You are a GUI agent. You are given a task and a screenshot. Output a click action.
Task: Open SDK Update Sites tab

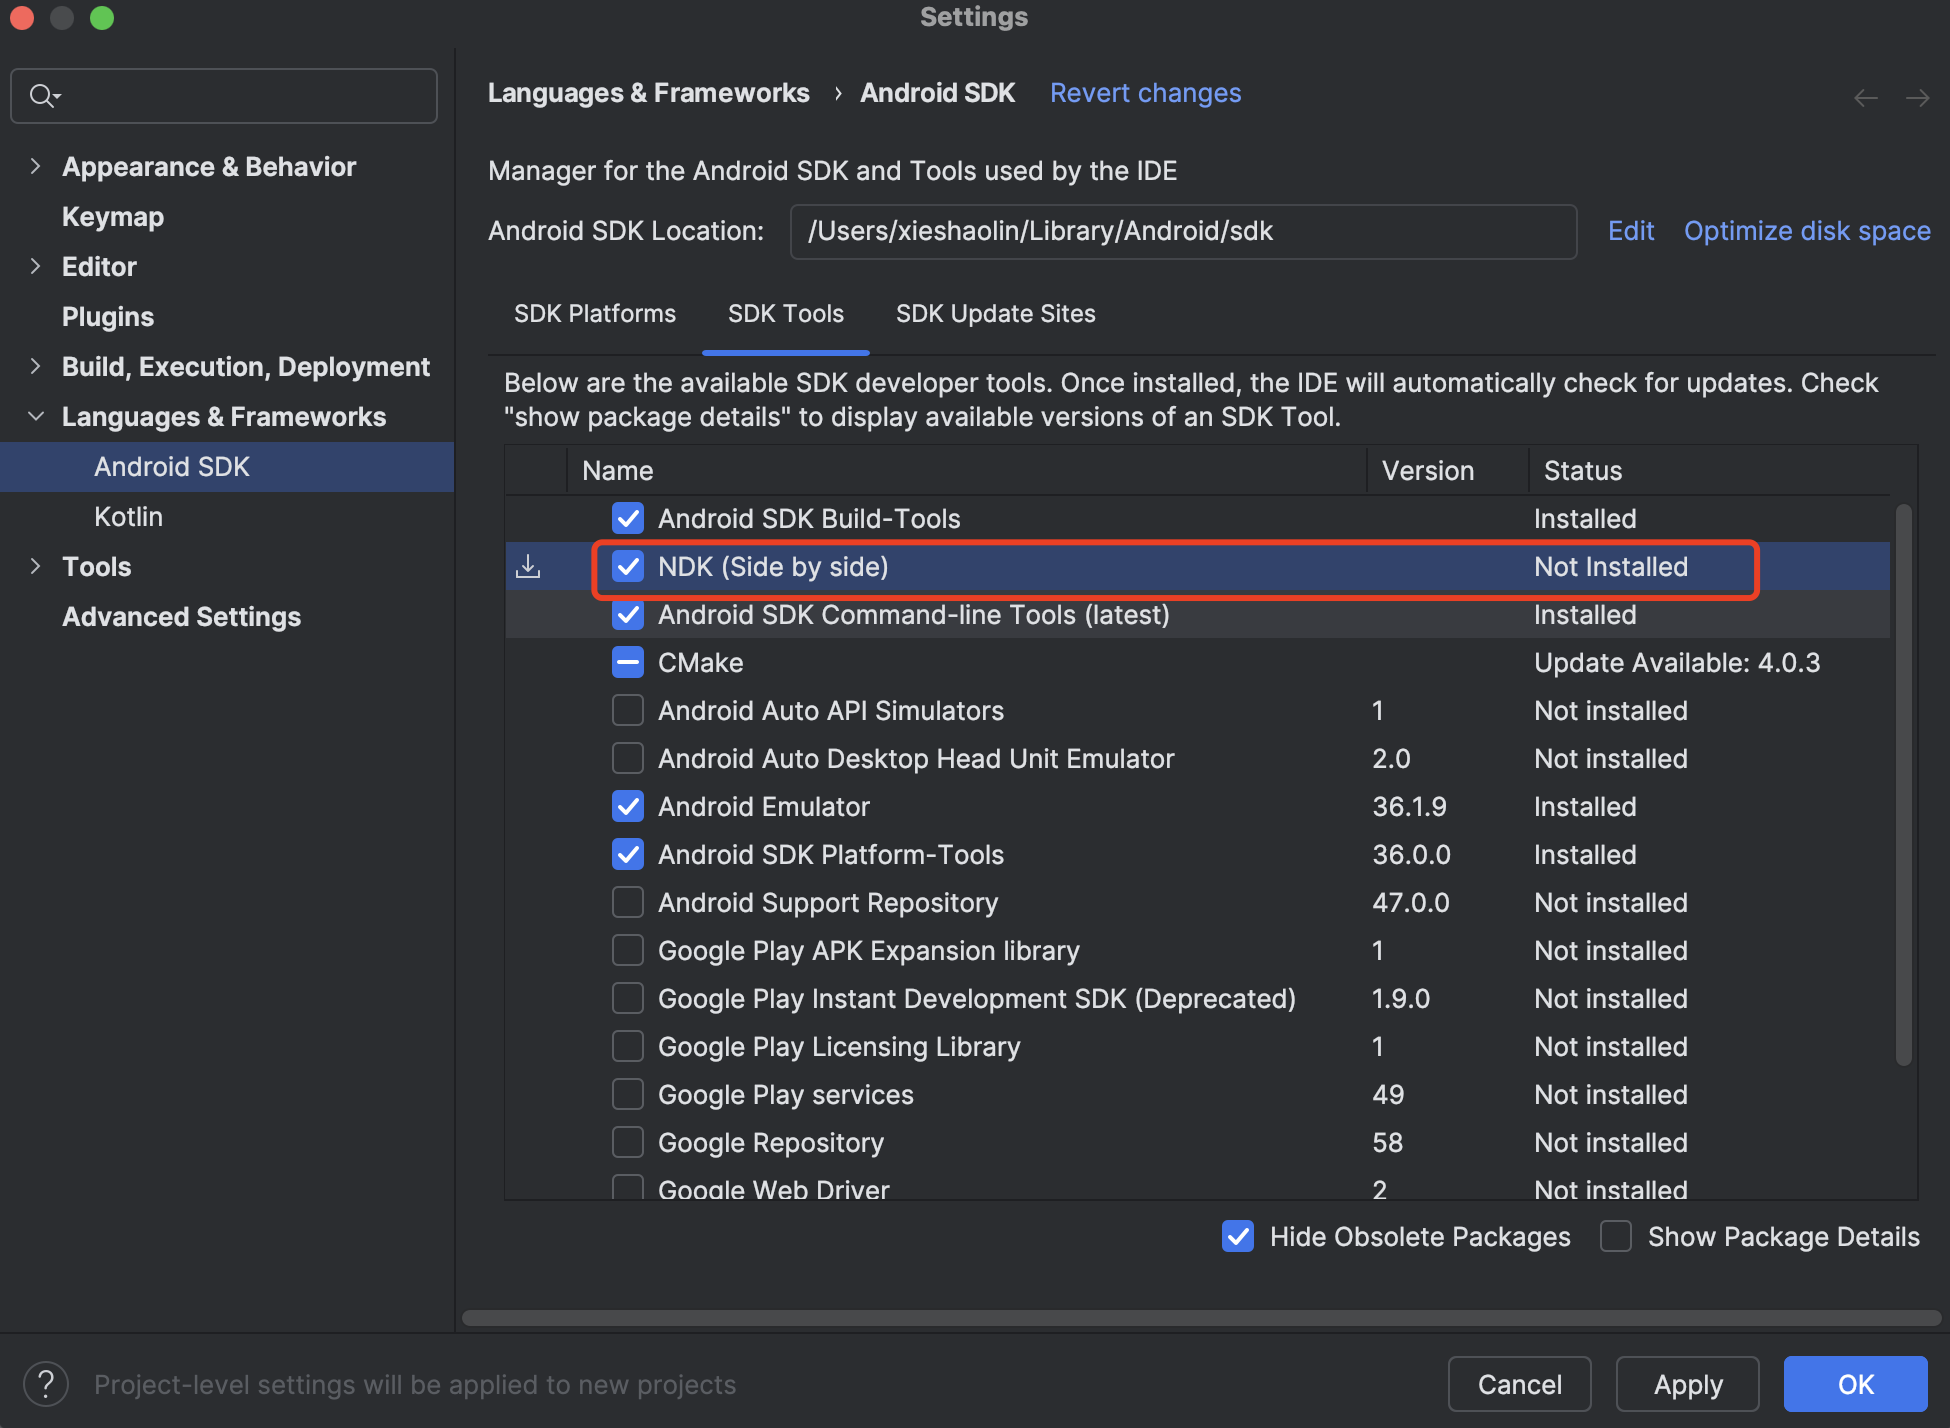(996, 314)
